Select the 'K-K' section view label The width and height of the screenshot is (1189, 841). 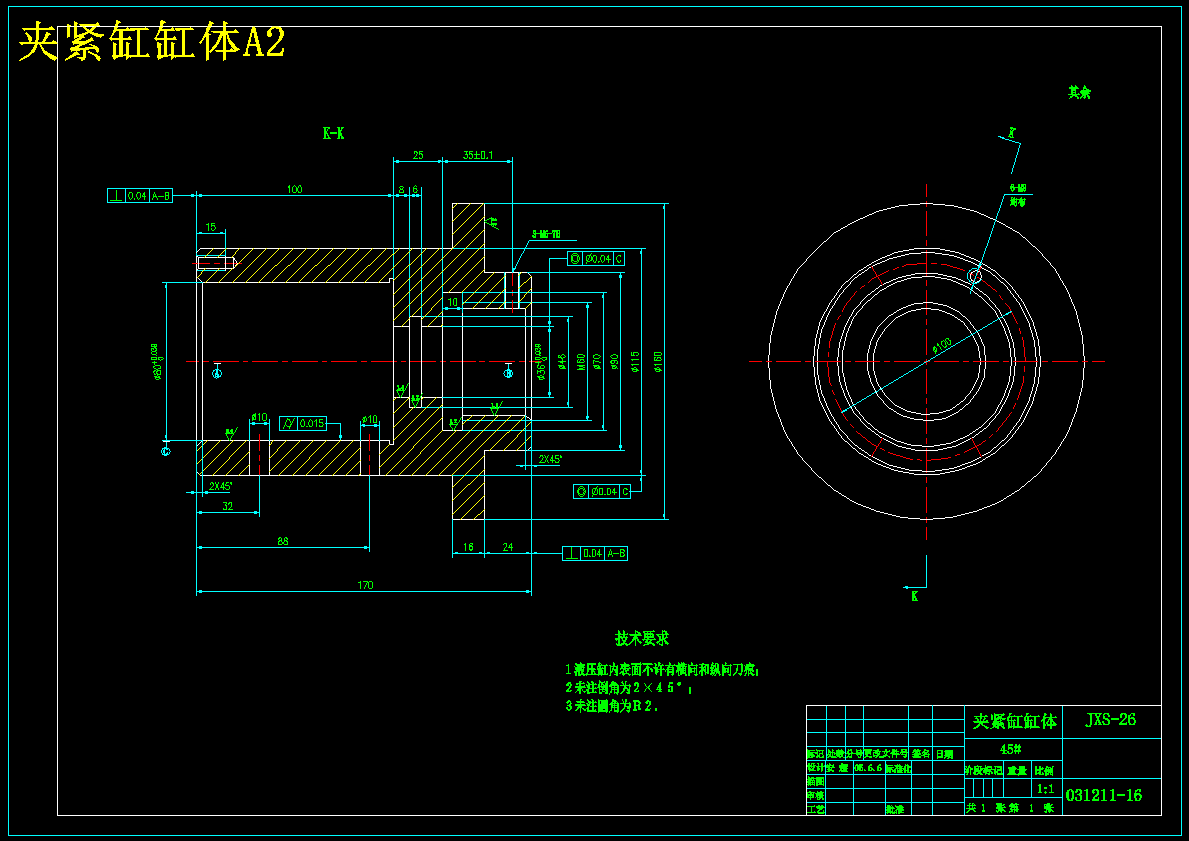click(334, 133)
